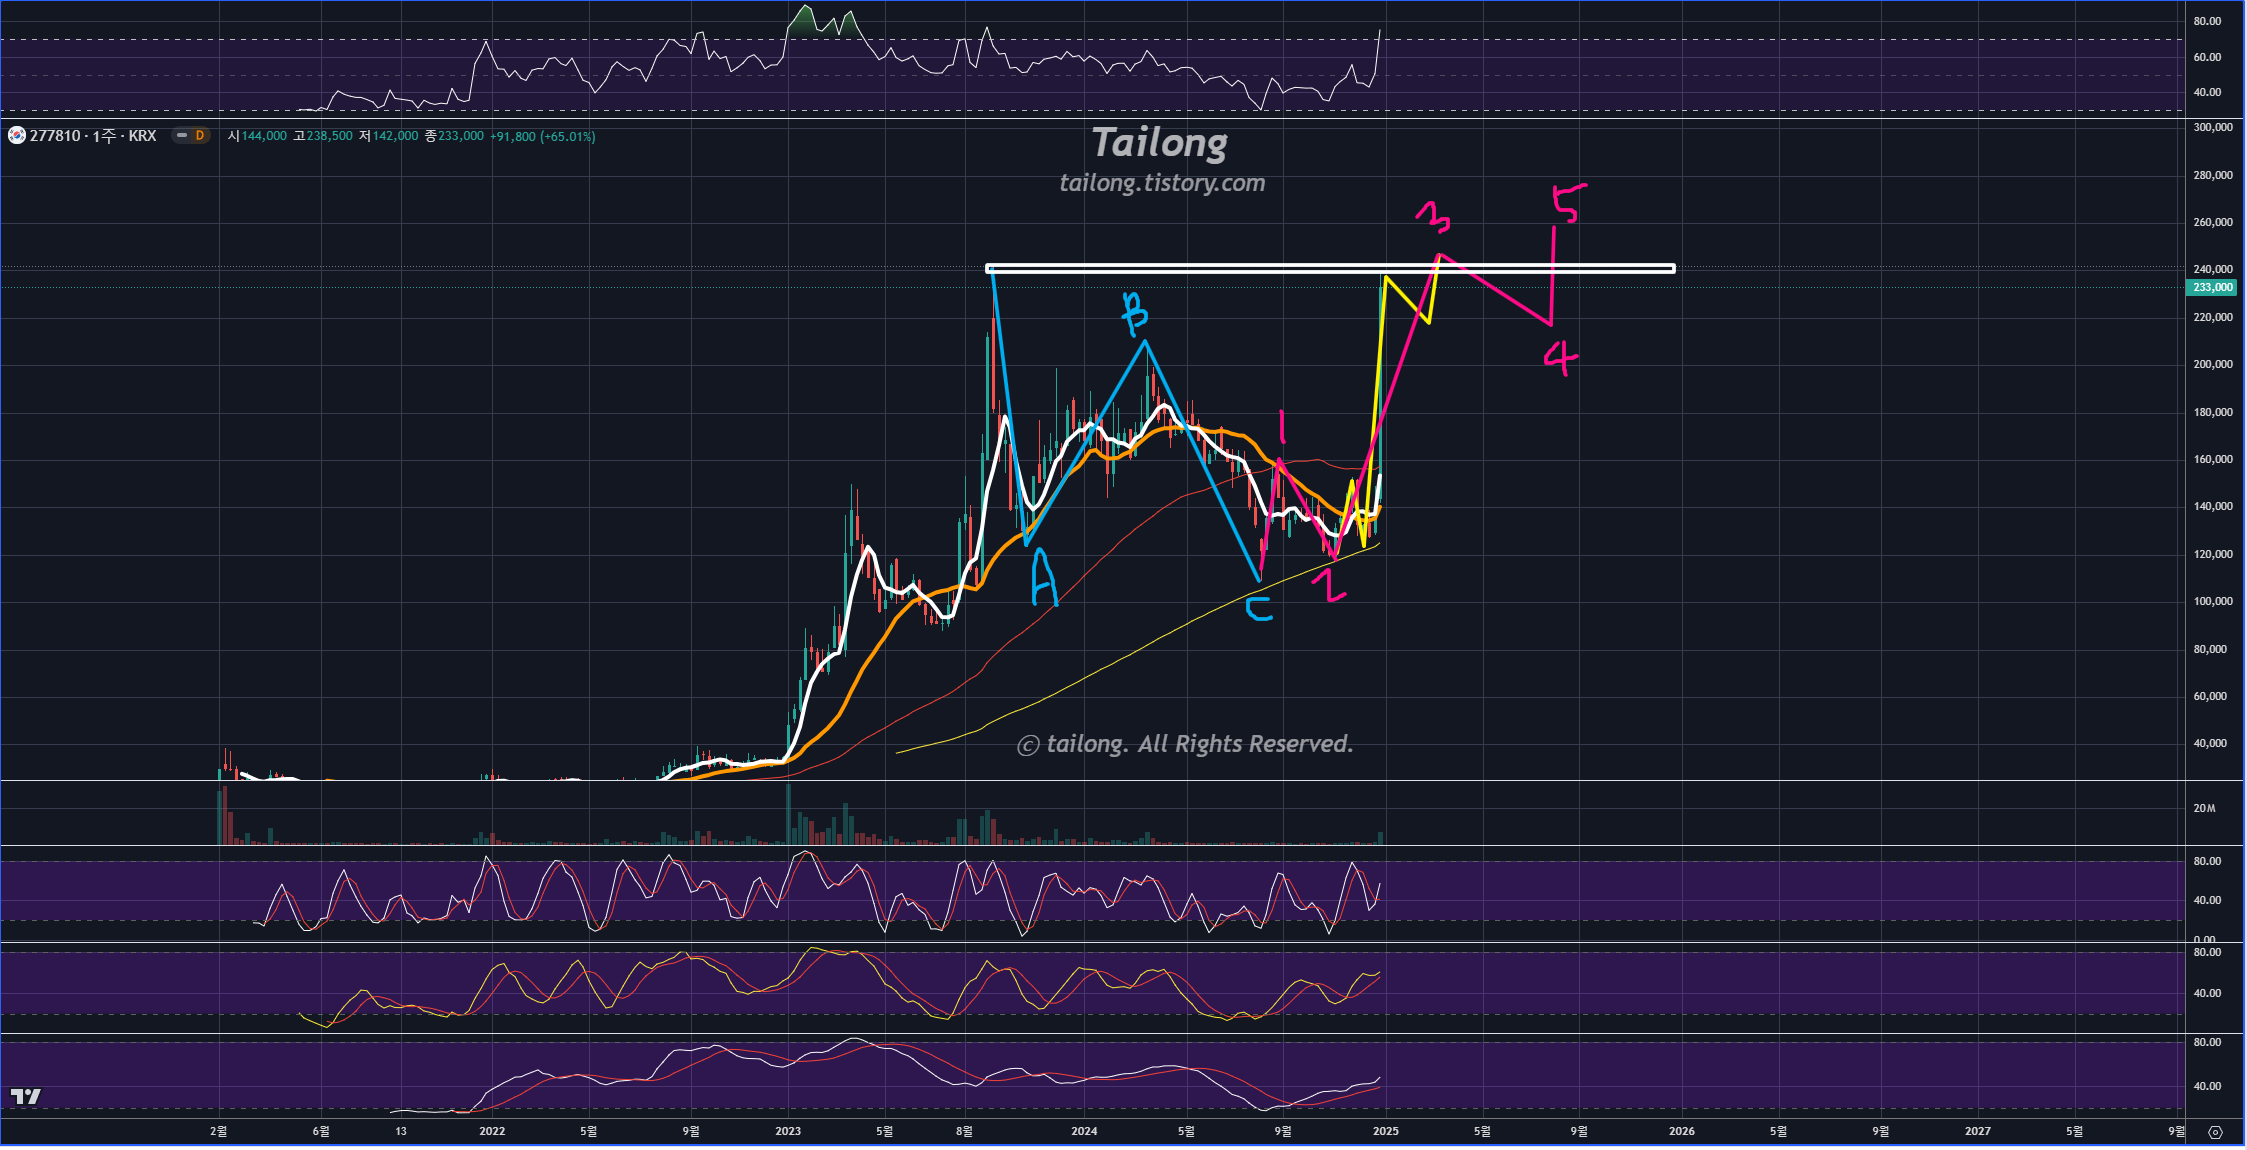
Task: Click the 2025 label on time axis
Action: click(x=1385, y=1132)
